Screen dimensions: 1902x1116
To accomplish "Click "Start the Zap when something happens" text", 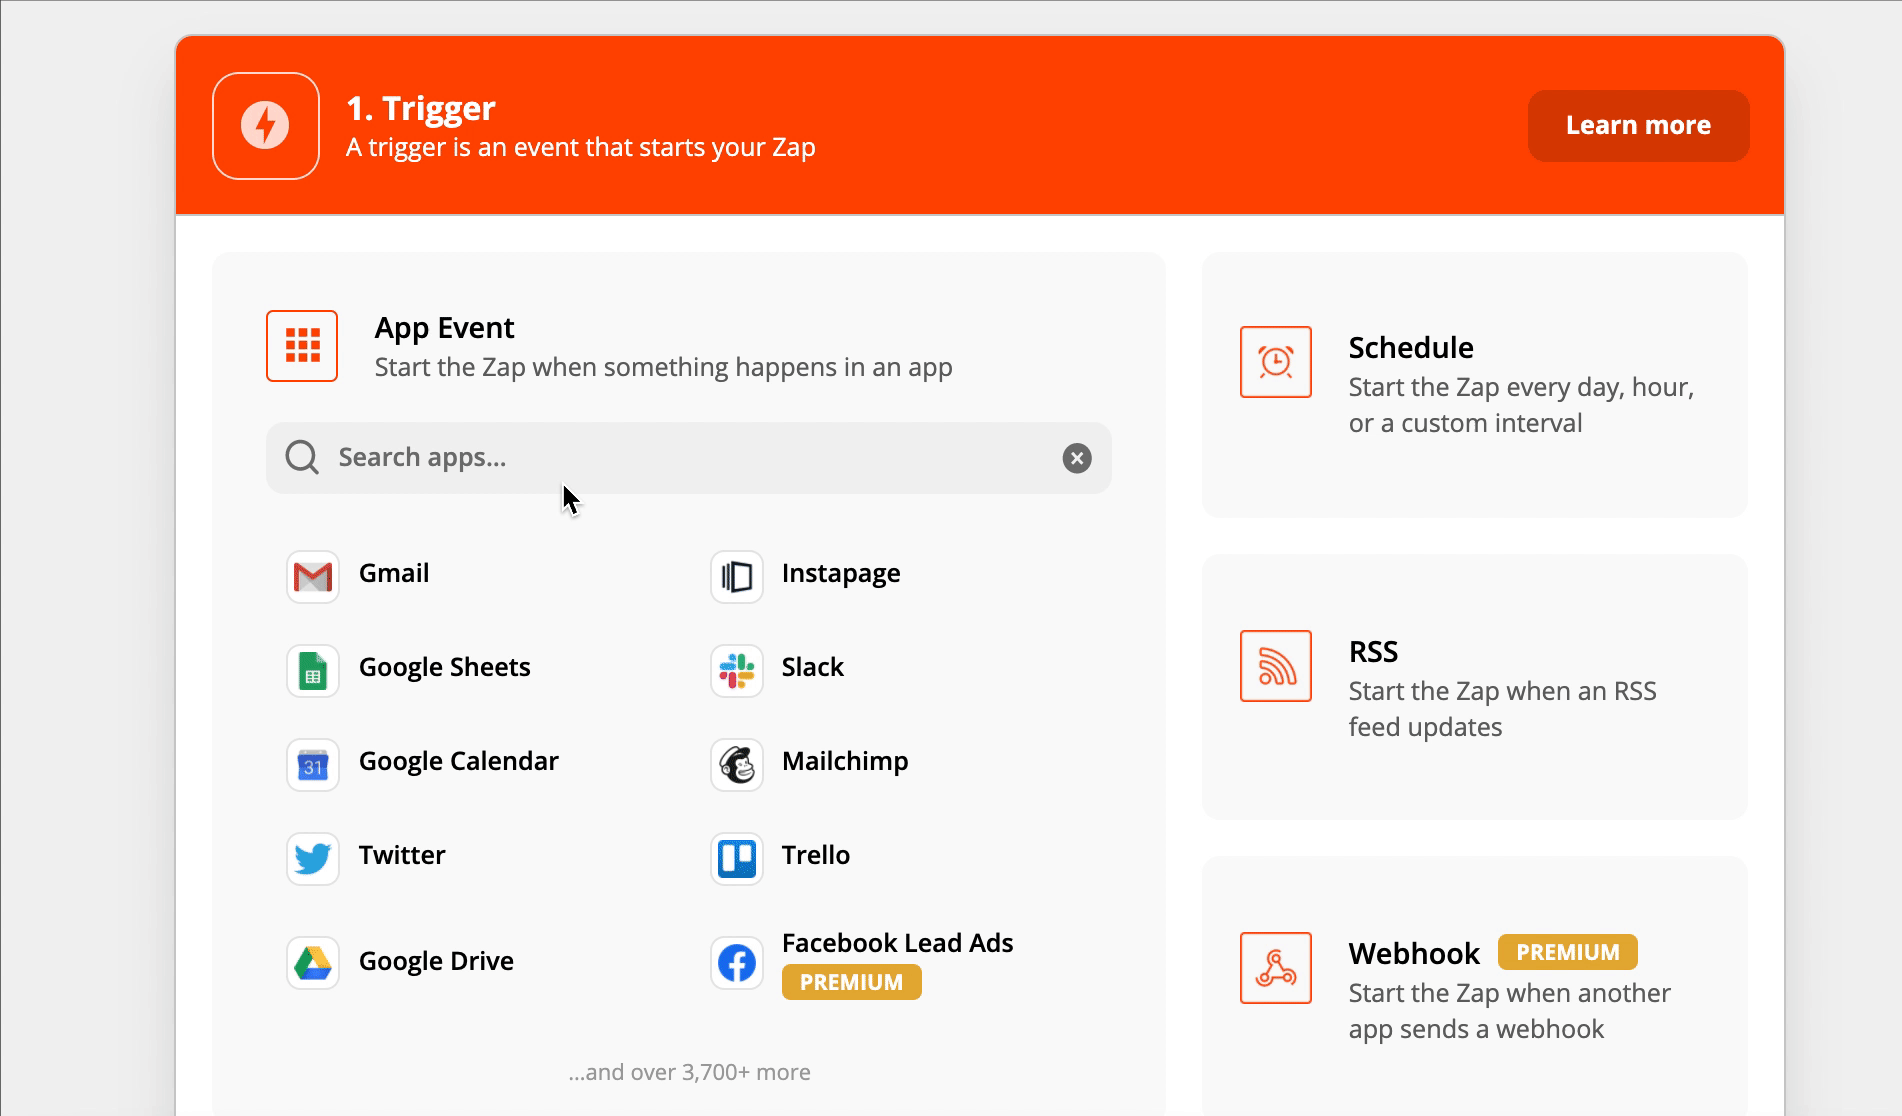I will pyautogui.click(x=663, y=367).
